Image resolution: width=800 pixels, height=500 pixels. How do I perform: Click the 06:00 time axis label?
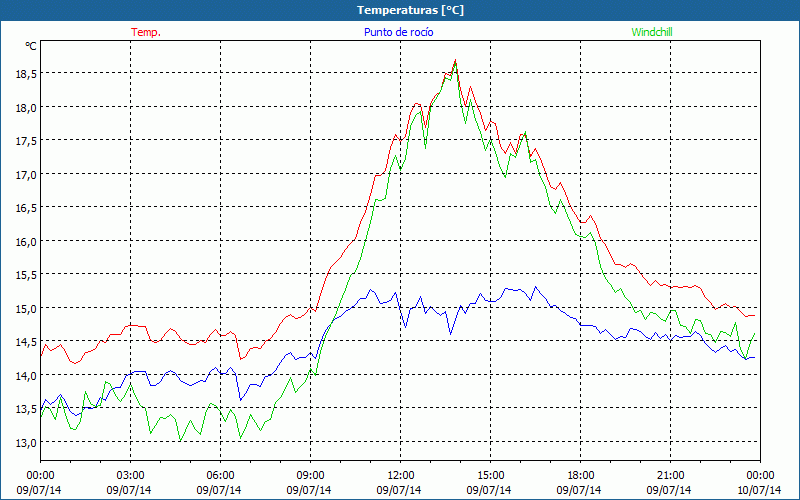coord(220,476)
